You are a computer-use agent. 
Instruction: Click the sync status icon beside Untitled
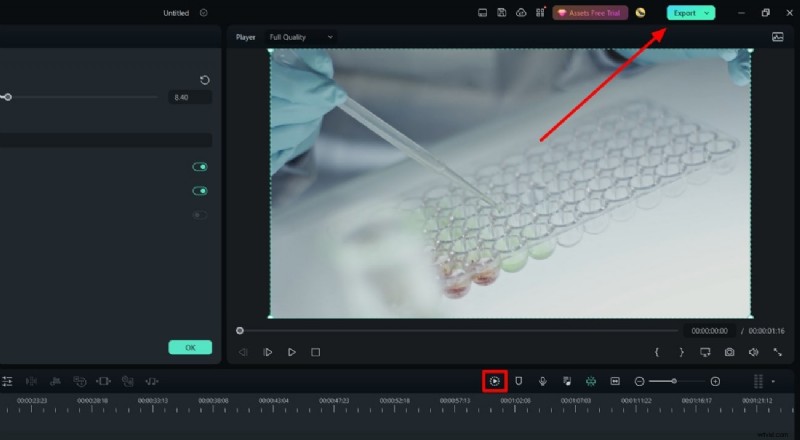point(204,13)
